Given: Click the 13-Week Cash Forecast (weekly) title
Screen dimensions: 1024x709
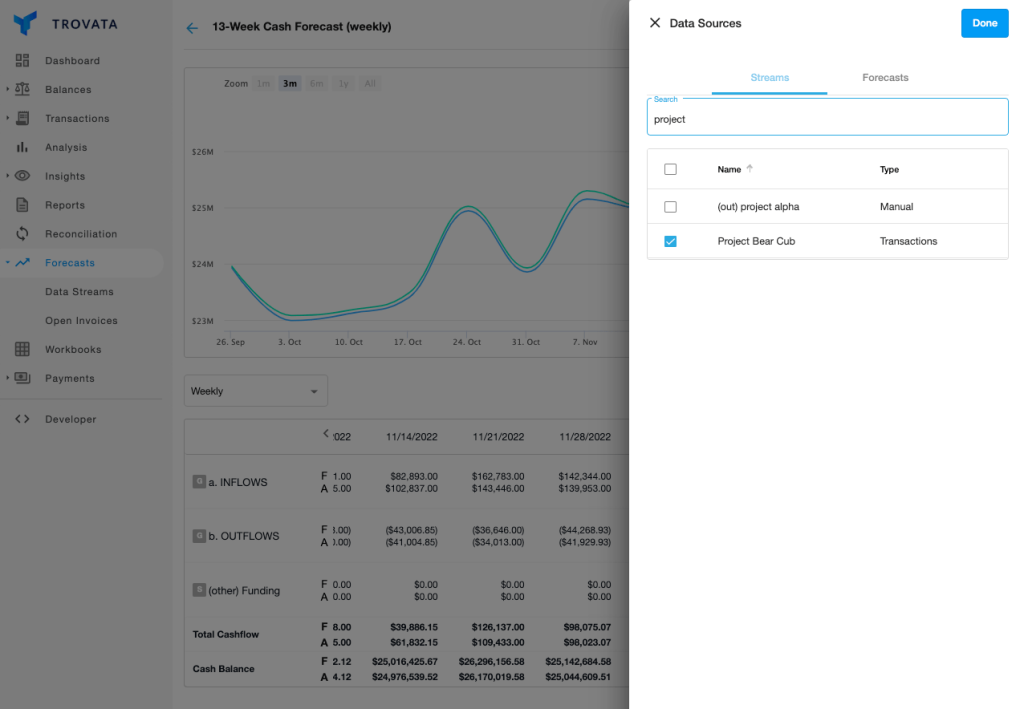Looking at the screenshot, I should 302,27.
